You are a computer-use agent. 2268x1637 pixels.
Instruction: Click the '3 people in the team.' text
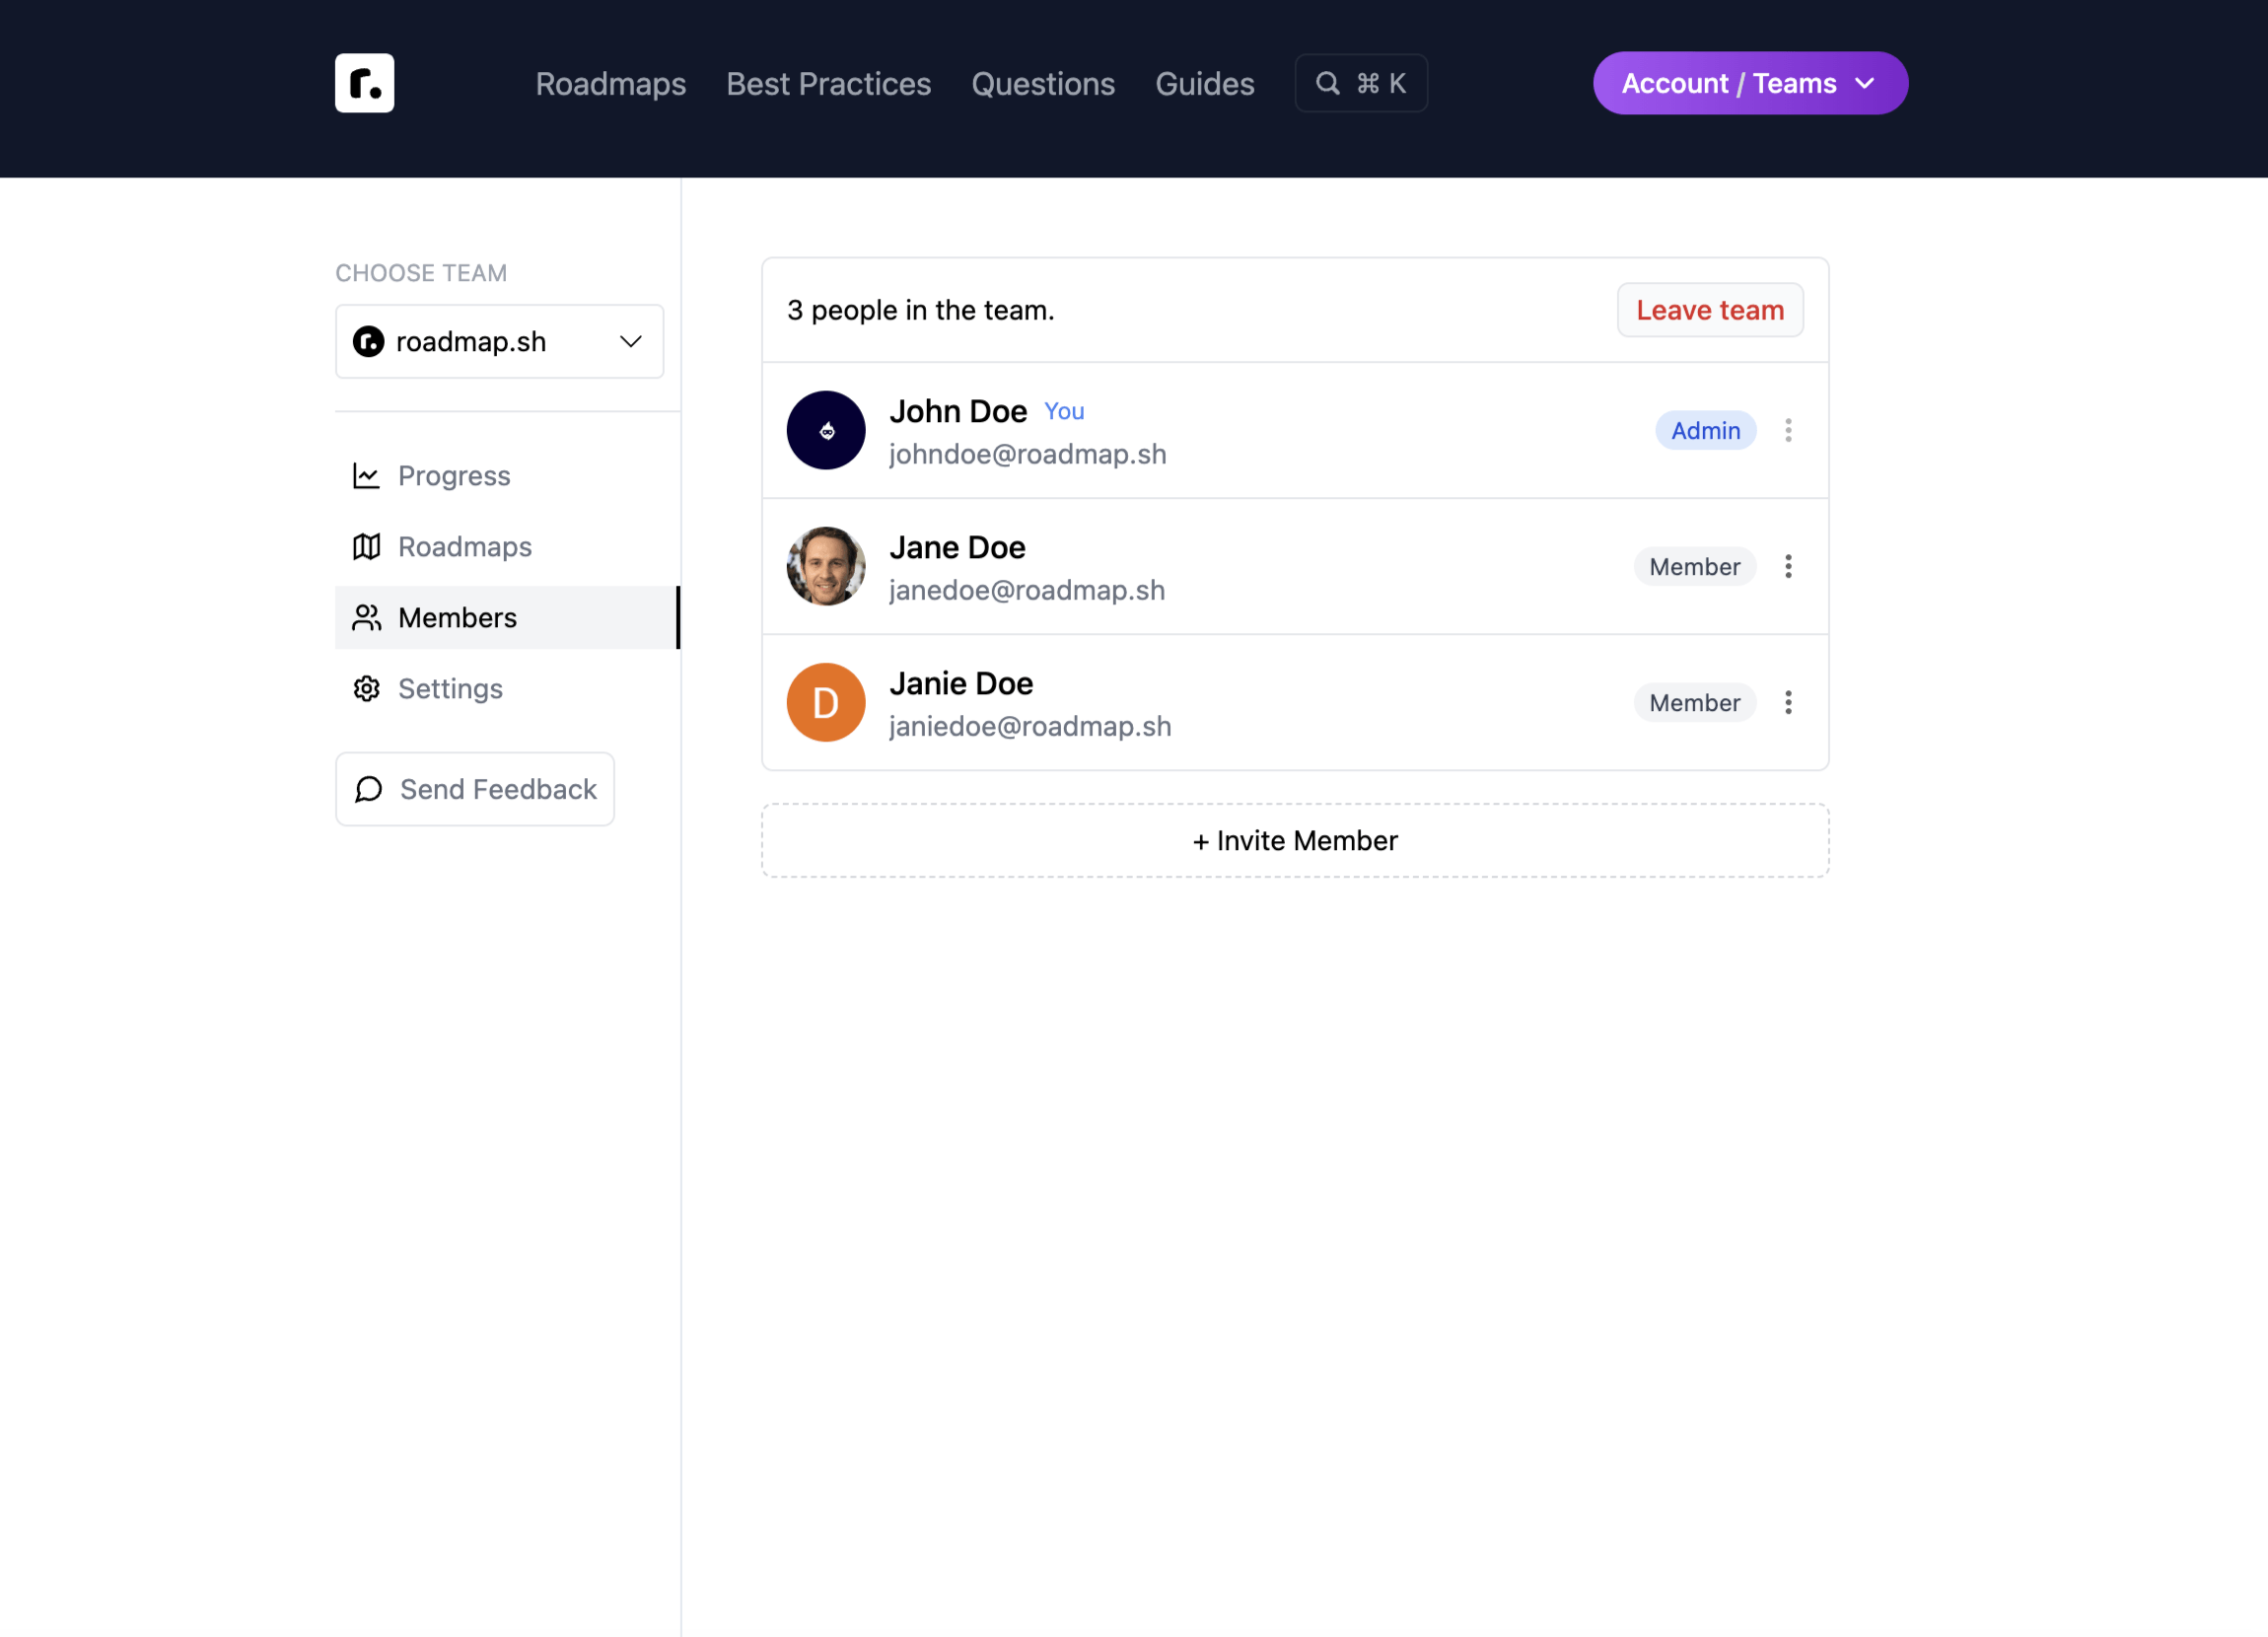click(920, 310)
